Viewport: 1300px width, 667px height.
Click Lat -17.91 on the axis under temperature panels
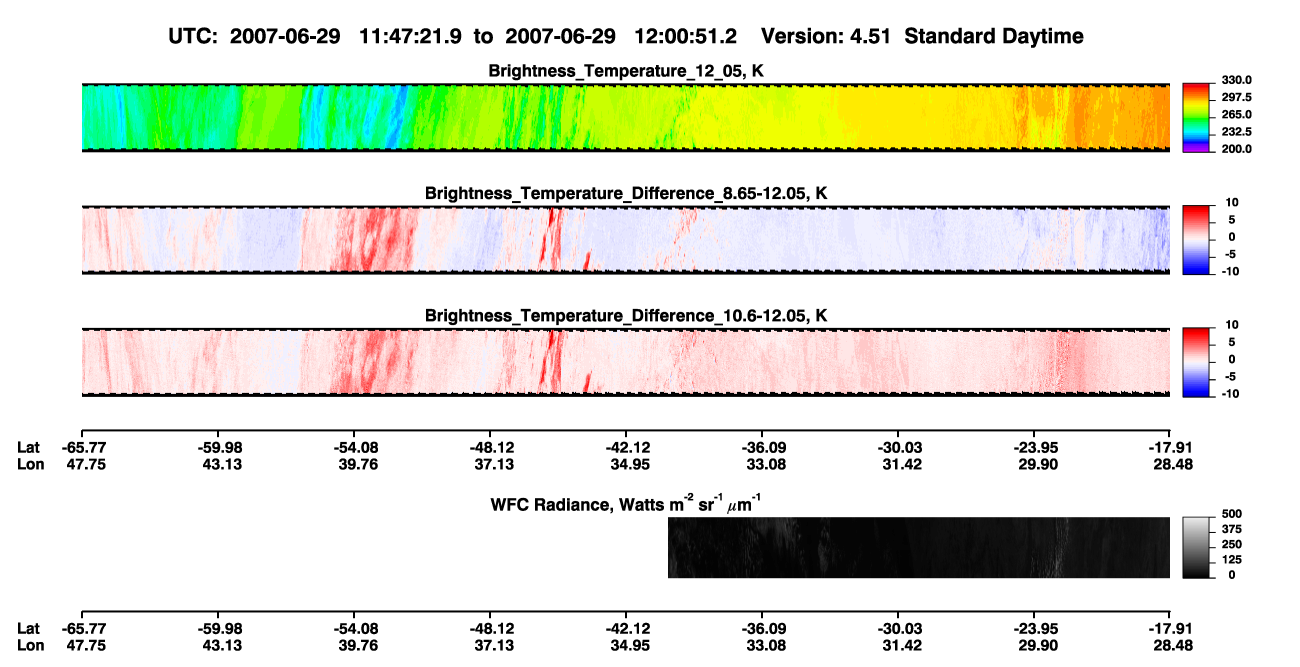(x=1170, y=448)
